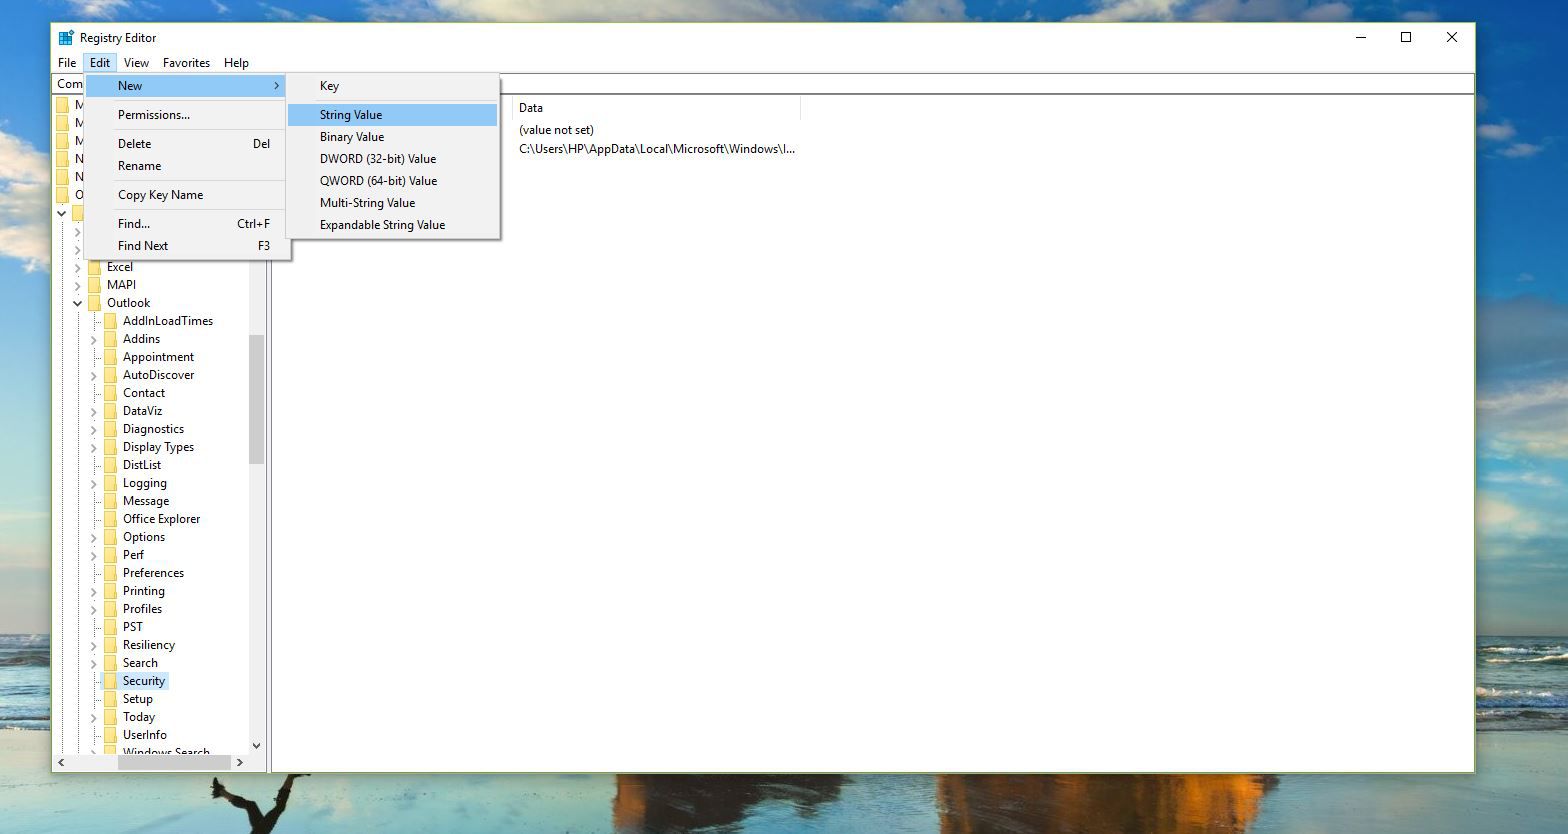This screenshot has height=834, width=1568.
Task: Click the folder icon beside Outlook
Action: click(x=94, y=303)
